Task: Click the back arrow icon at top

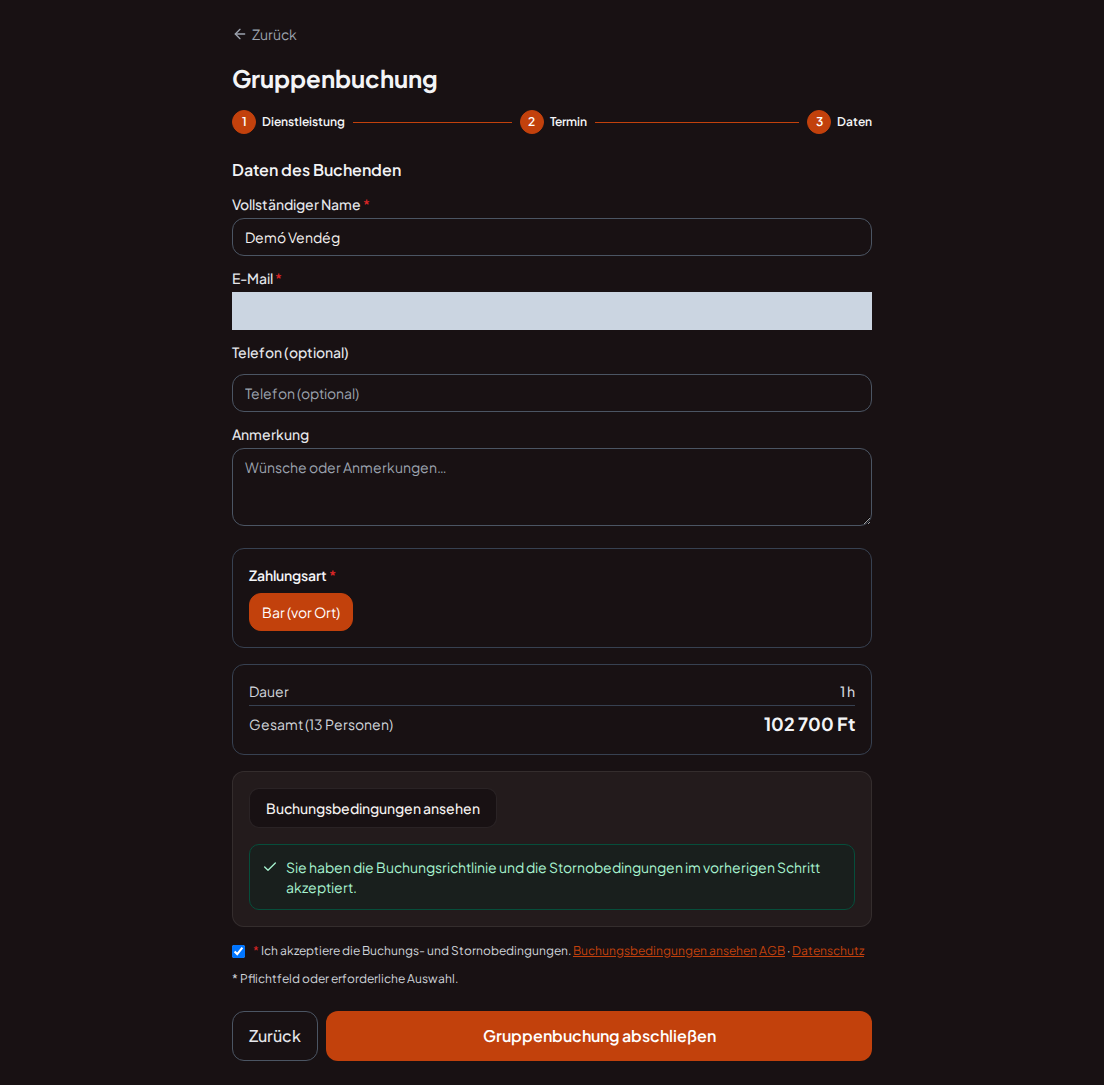Action: click(239, 35)
